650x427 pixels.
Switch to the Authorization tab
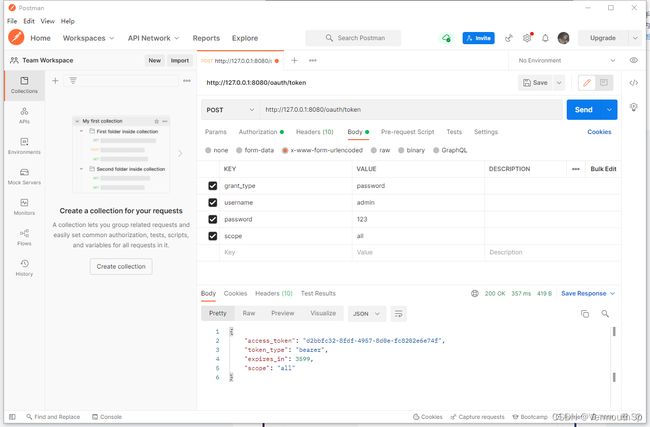click(x=261, y=132)
